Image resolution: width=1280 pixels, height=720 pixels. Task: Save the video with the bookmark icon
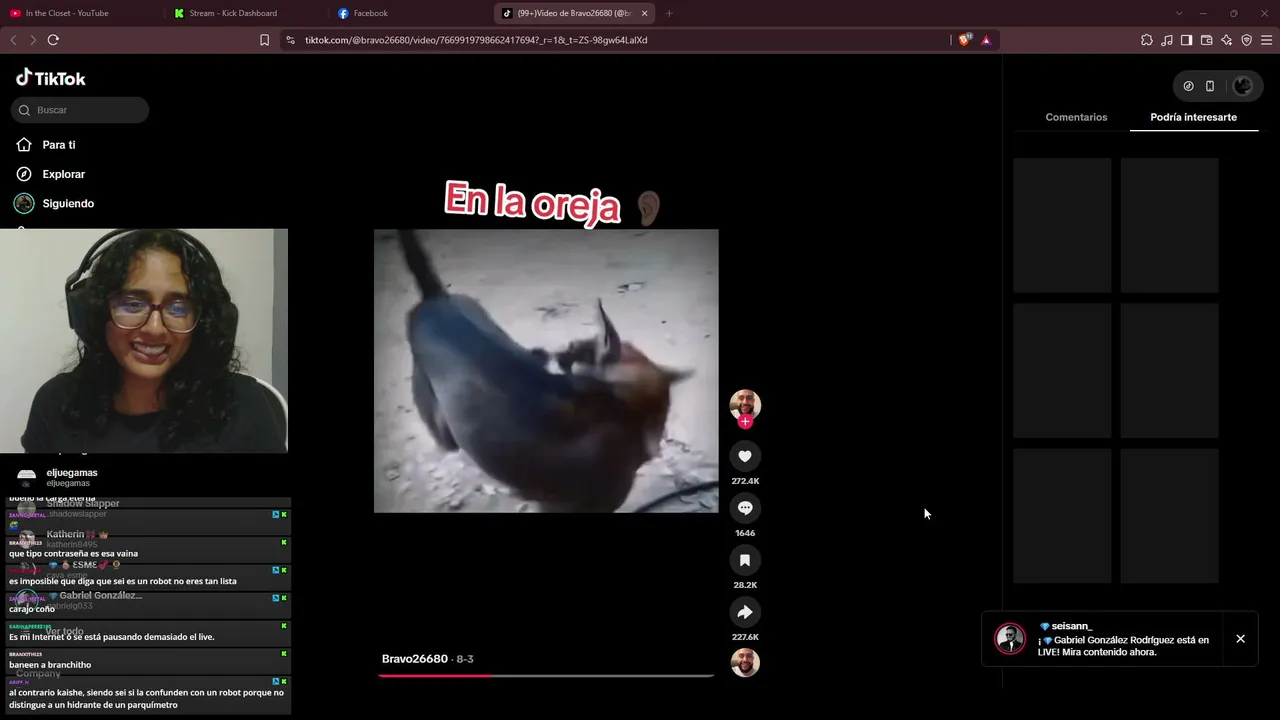745,560
